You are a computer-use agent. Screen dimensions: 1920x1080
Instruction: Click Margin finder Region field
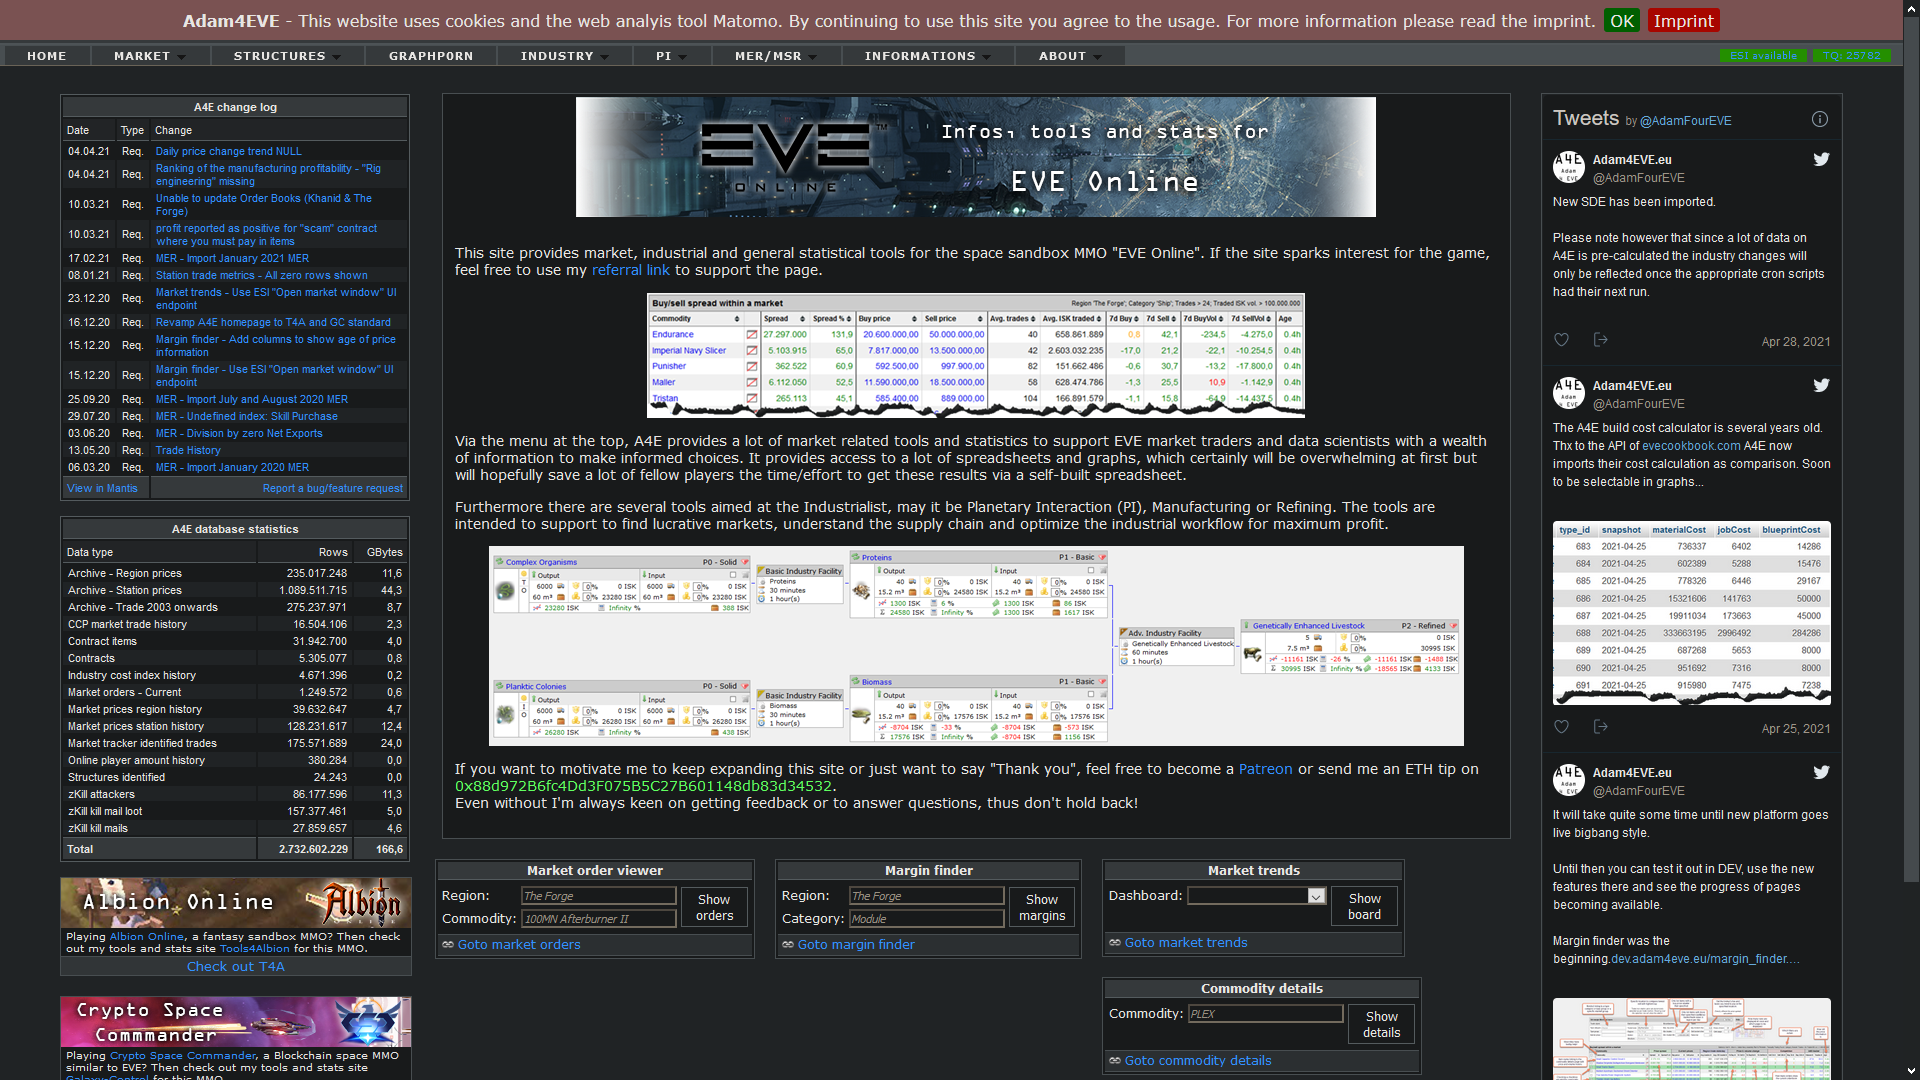pyautogui.click(x=926, y=896)
